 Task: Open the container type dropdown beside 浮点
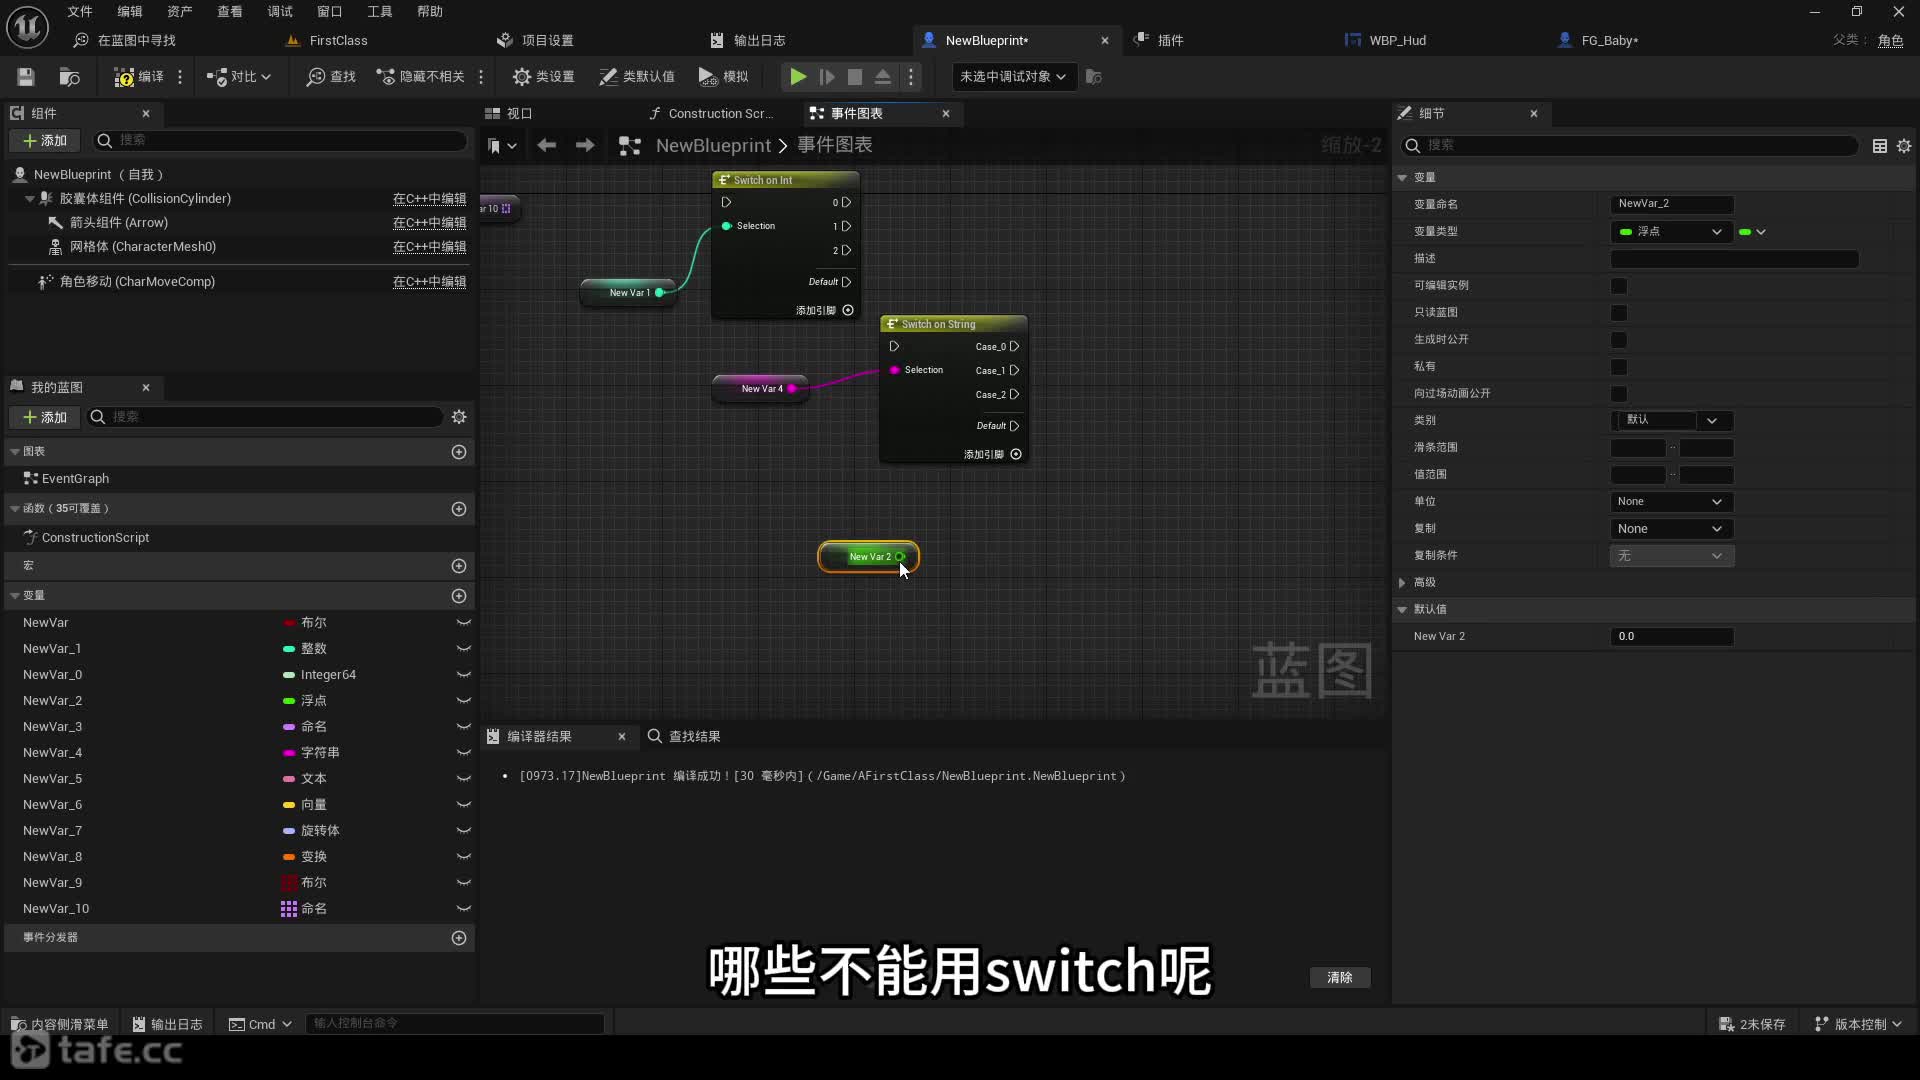point(1753,232)
